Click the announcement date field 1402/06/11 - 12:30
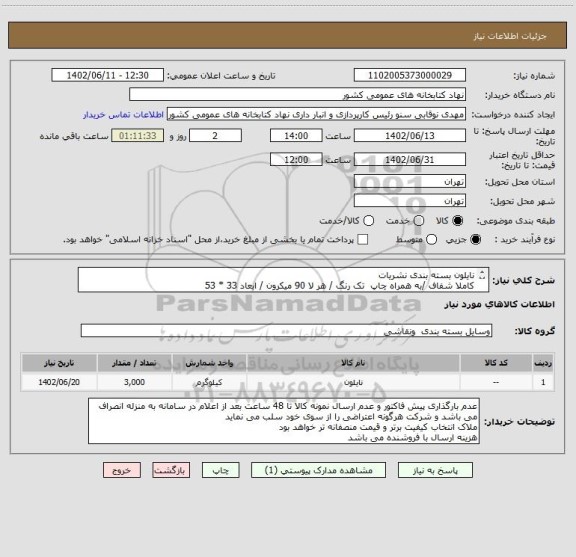Viewport: 576px width, 557px height. (x=108, y=75)
